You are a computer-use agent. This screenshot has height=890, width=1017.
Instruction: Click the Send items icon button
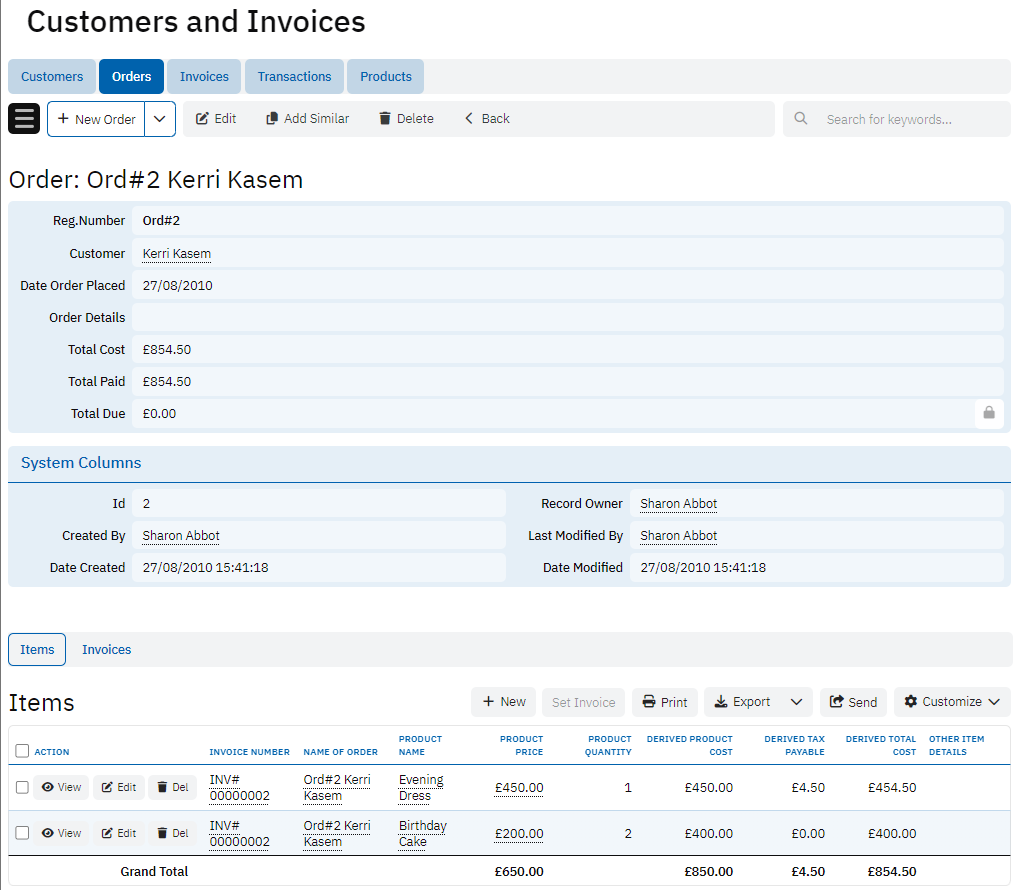click(x=837, y=702)
